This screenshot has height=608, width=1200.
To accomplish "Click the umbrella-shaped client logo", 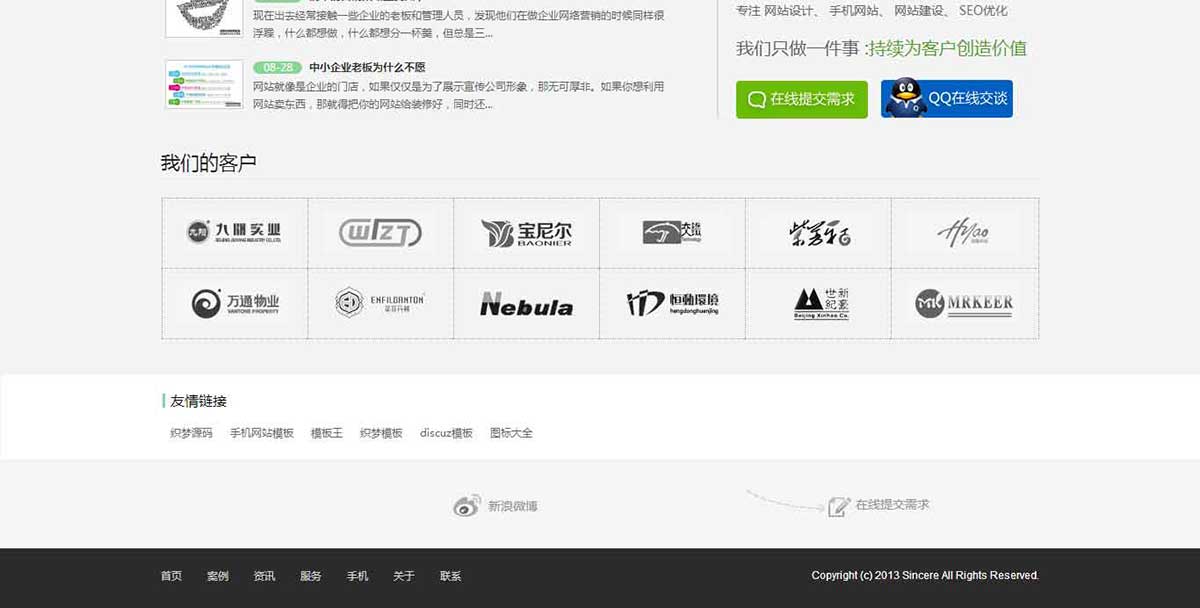I will coord(672,233).
